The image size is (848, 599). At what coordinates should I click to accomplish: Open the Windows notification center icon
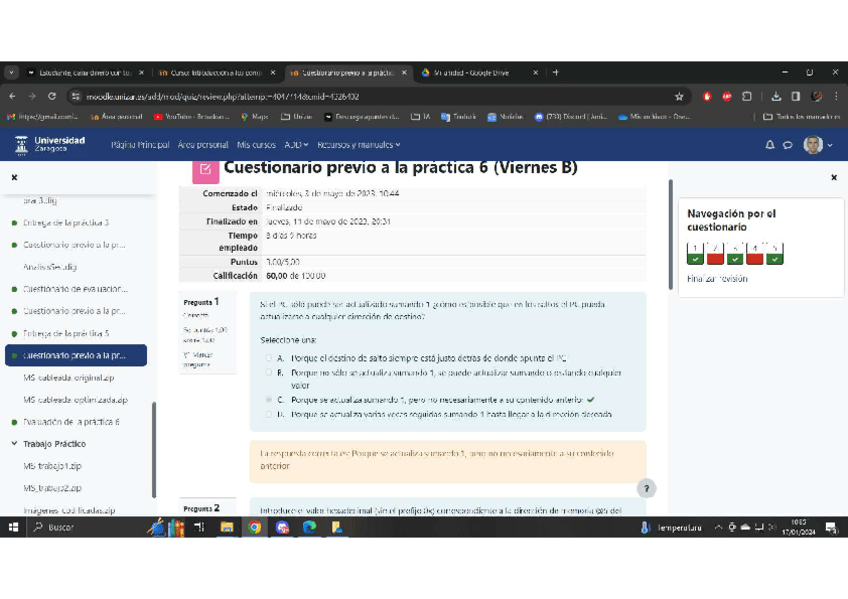click(831, 528)
